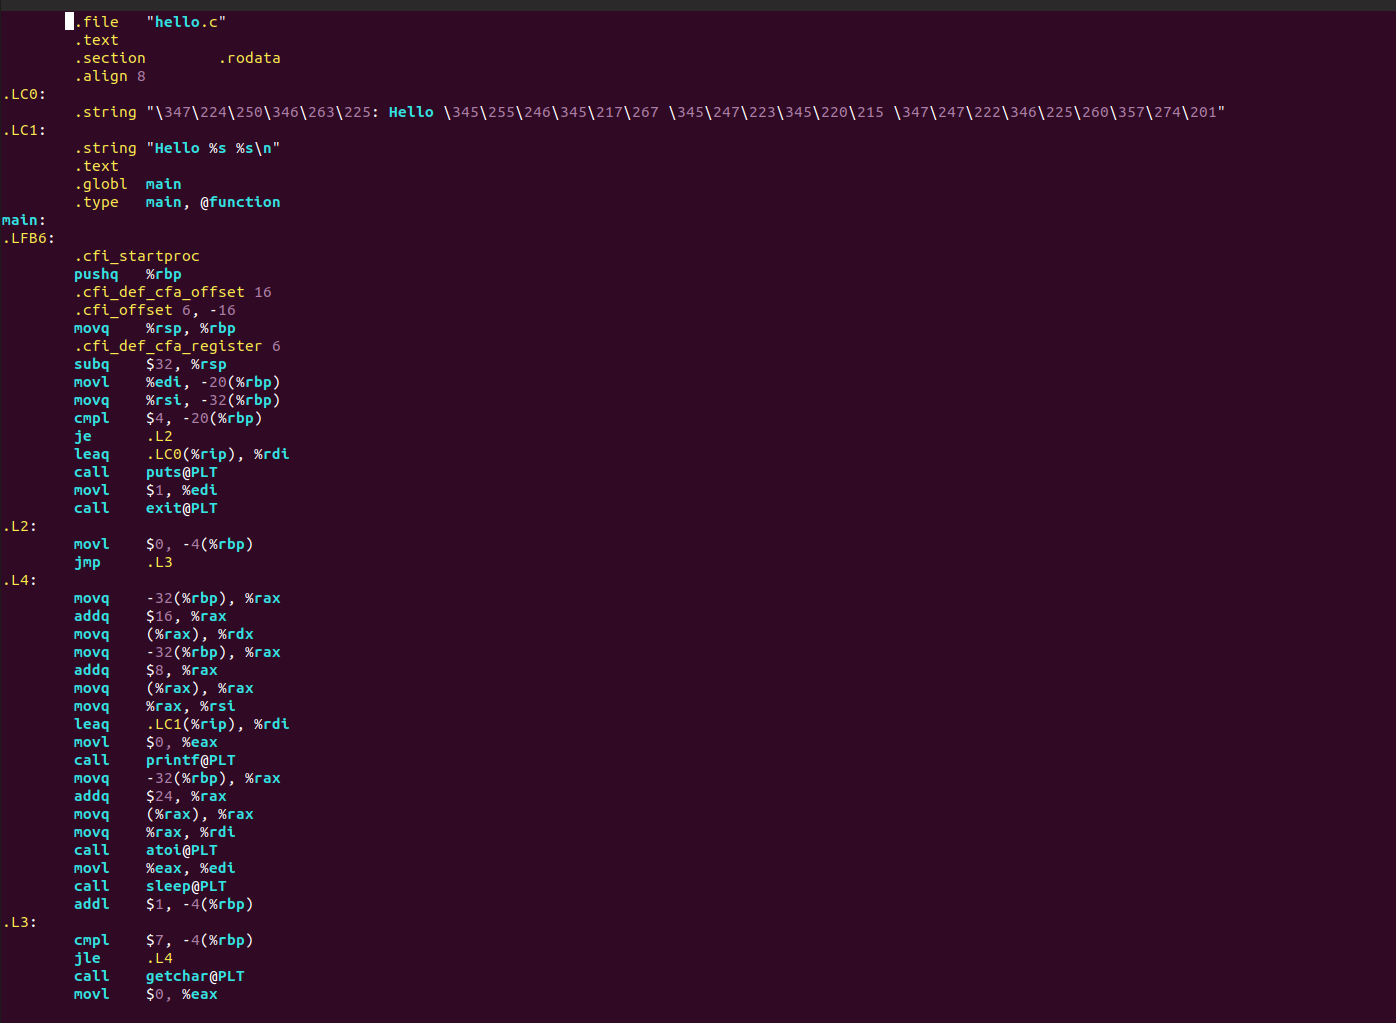
Task: Click the addq $16, %rax instruction
Action: click(150, 616)
